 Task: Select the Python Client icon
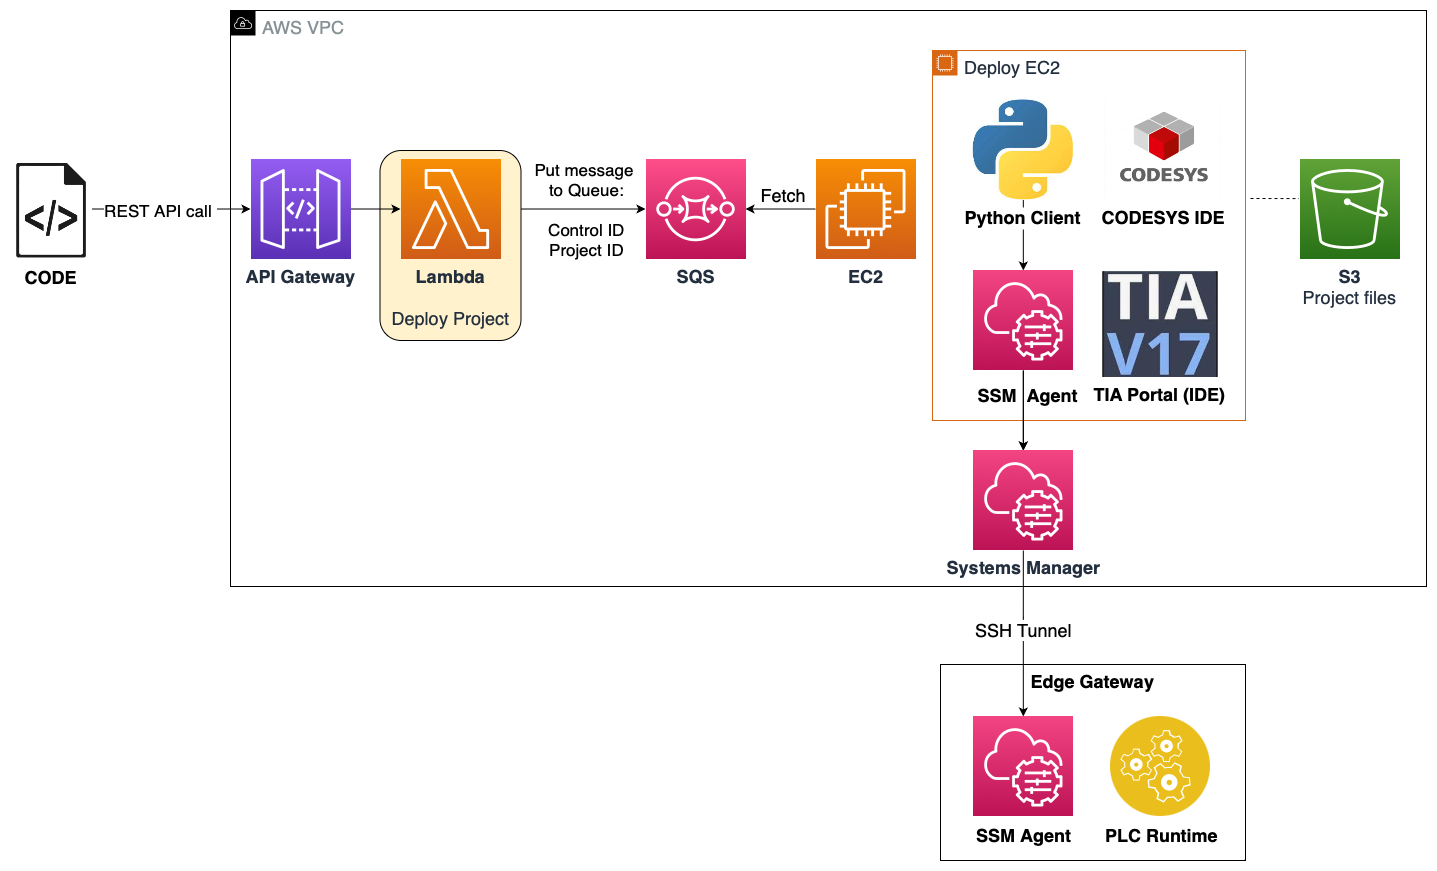pyautogui.click(x=1022, y=145)
